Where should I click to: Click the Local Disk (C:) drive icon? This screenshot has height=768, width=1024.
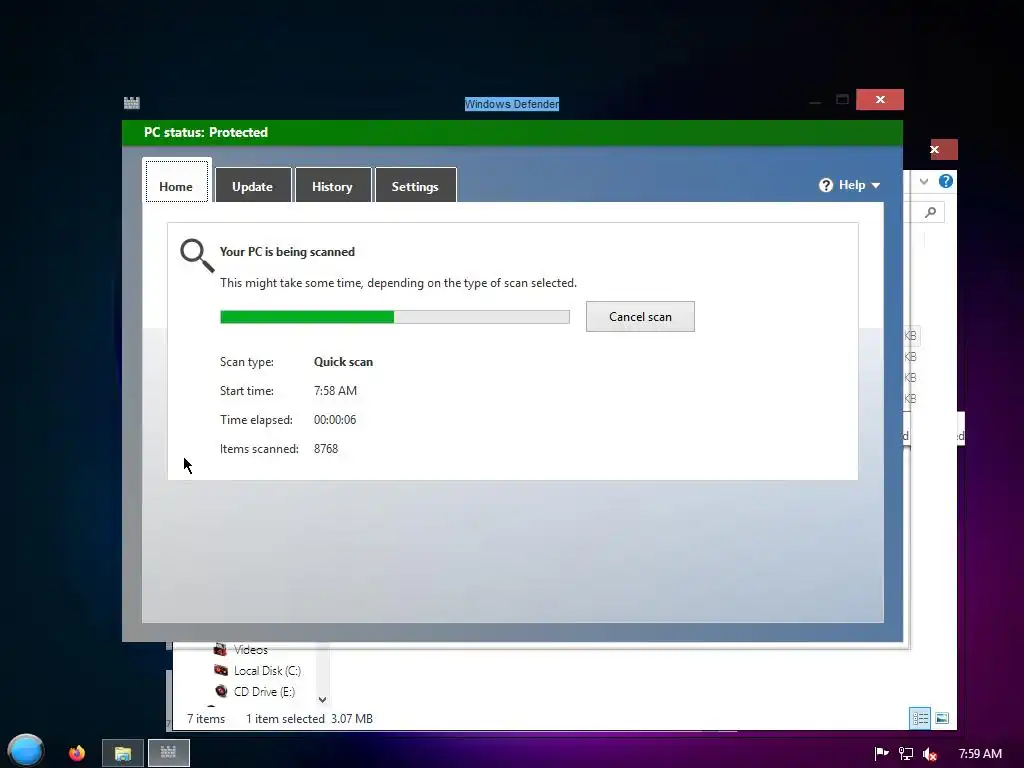[221, 671]
